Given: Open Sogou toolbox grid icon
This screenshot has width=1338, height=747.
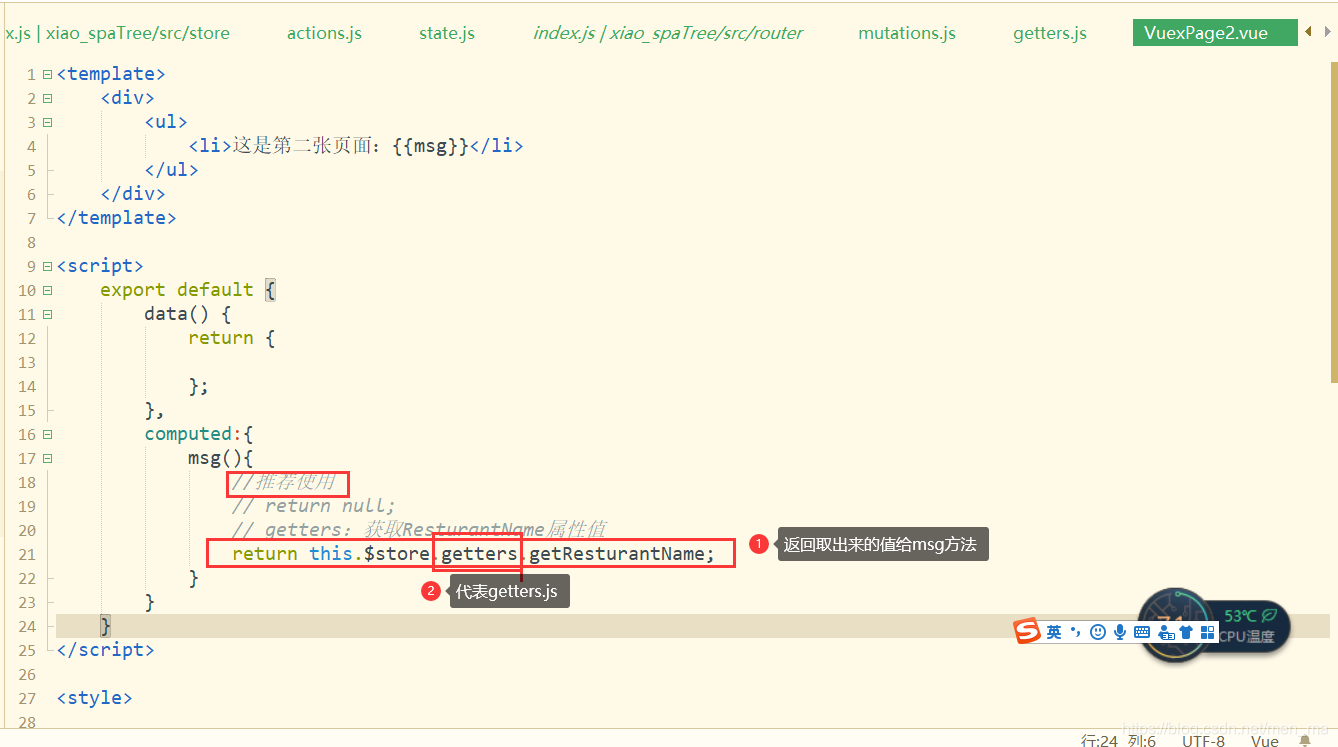Looking at the screenshot, I should point(1207,632).
